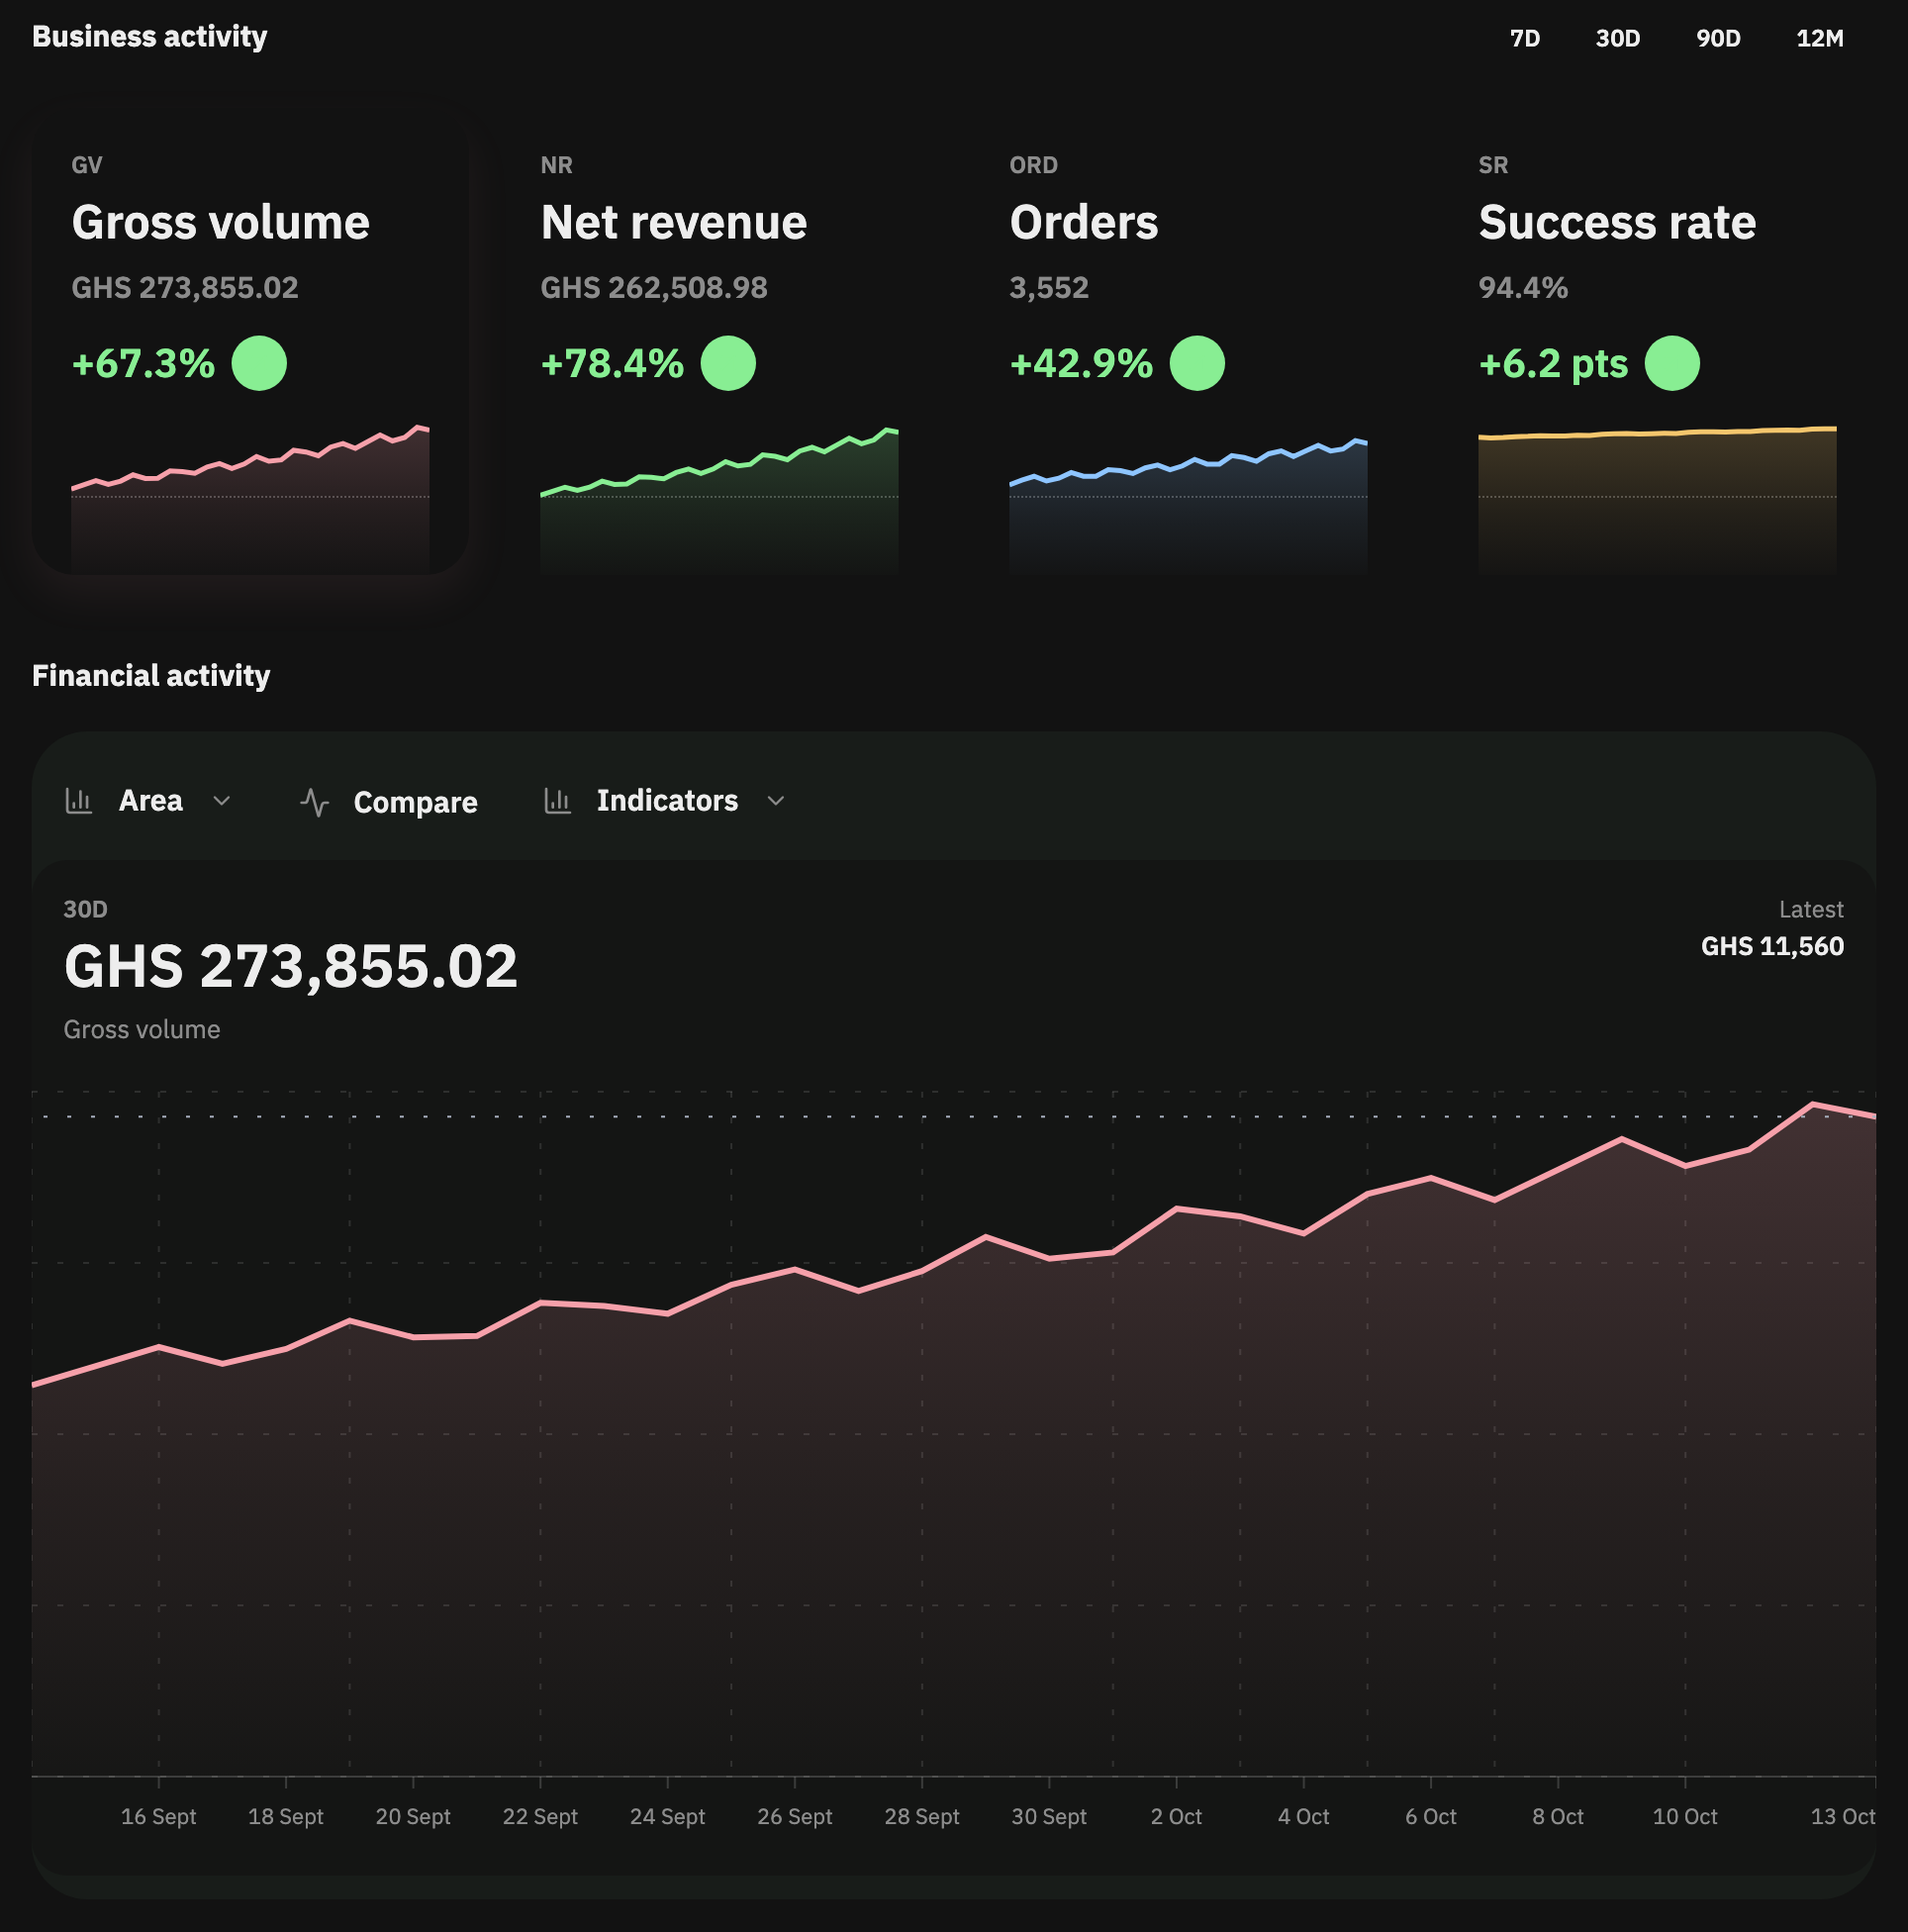Viewport: 1908px width, 1932px height.
Task: Click the green dot beside +78.4%
Action: coord(728,363)
